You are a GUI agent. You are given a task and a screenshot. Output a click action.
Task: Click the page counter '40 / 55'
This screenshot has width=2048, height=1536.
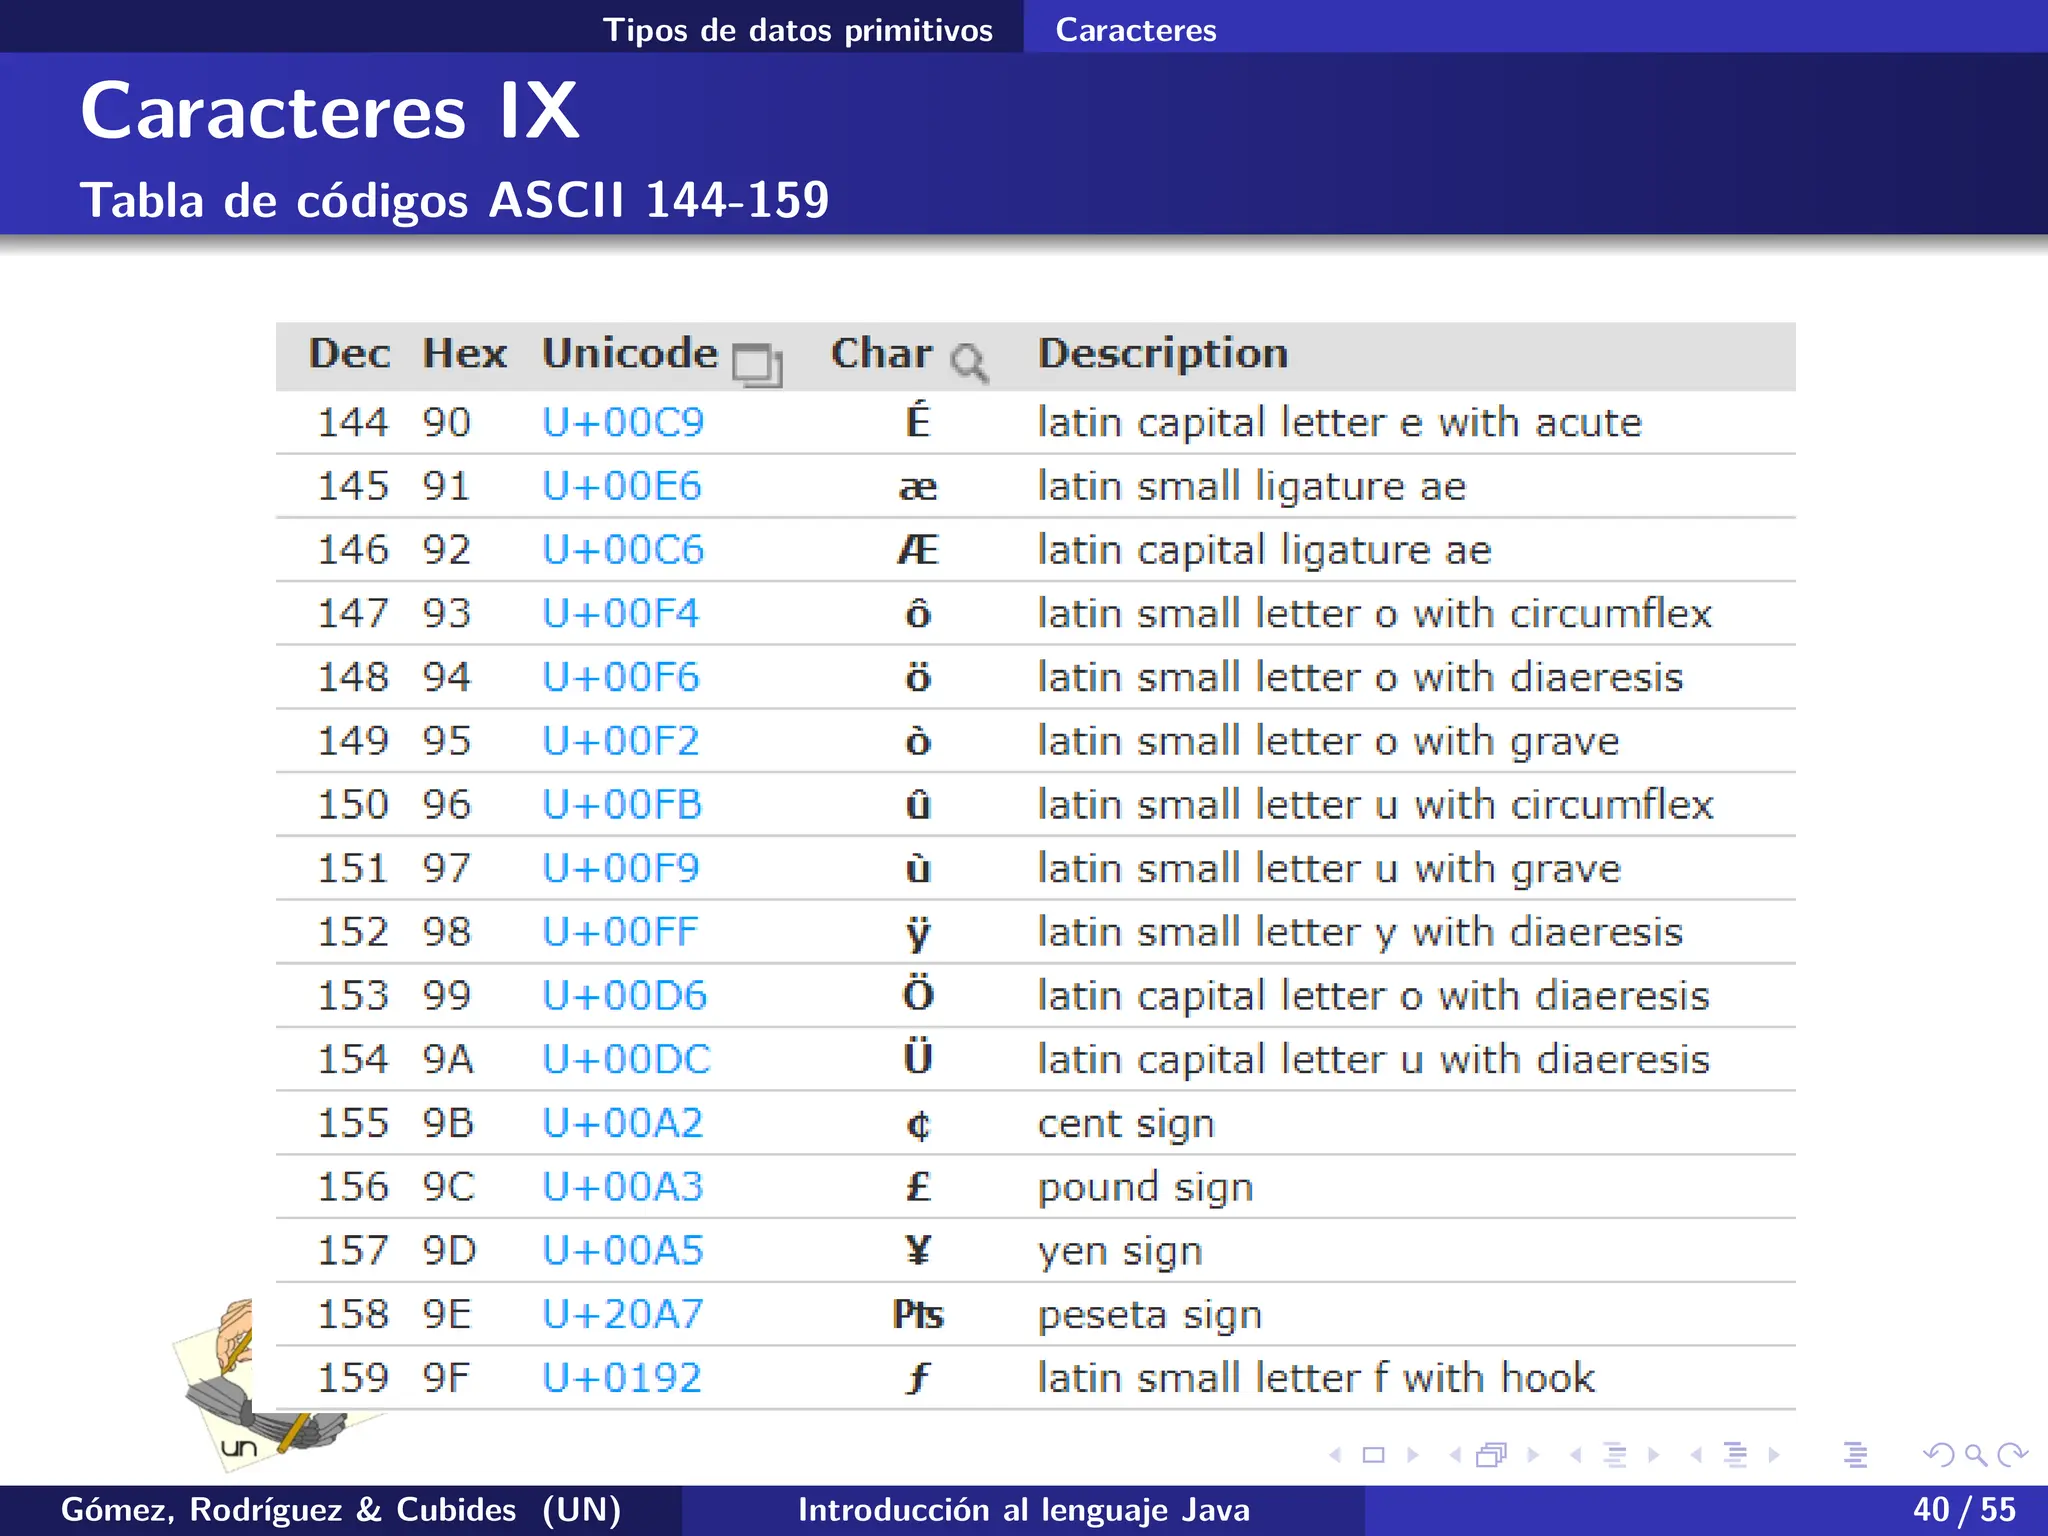coord(1965,1510)
